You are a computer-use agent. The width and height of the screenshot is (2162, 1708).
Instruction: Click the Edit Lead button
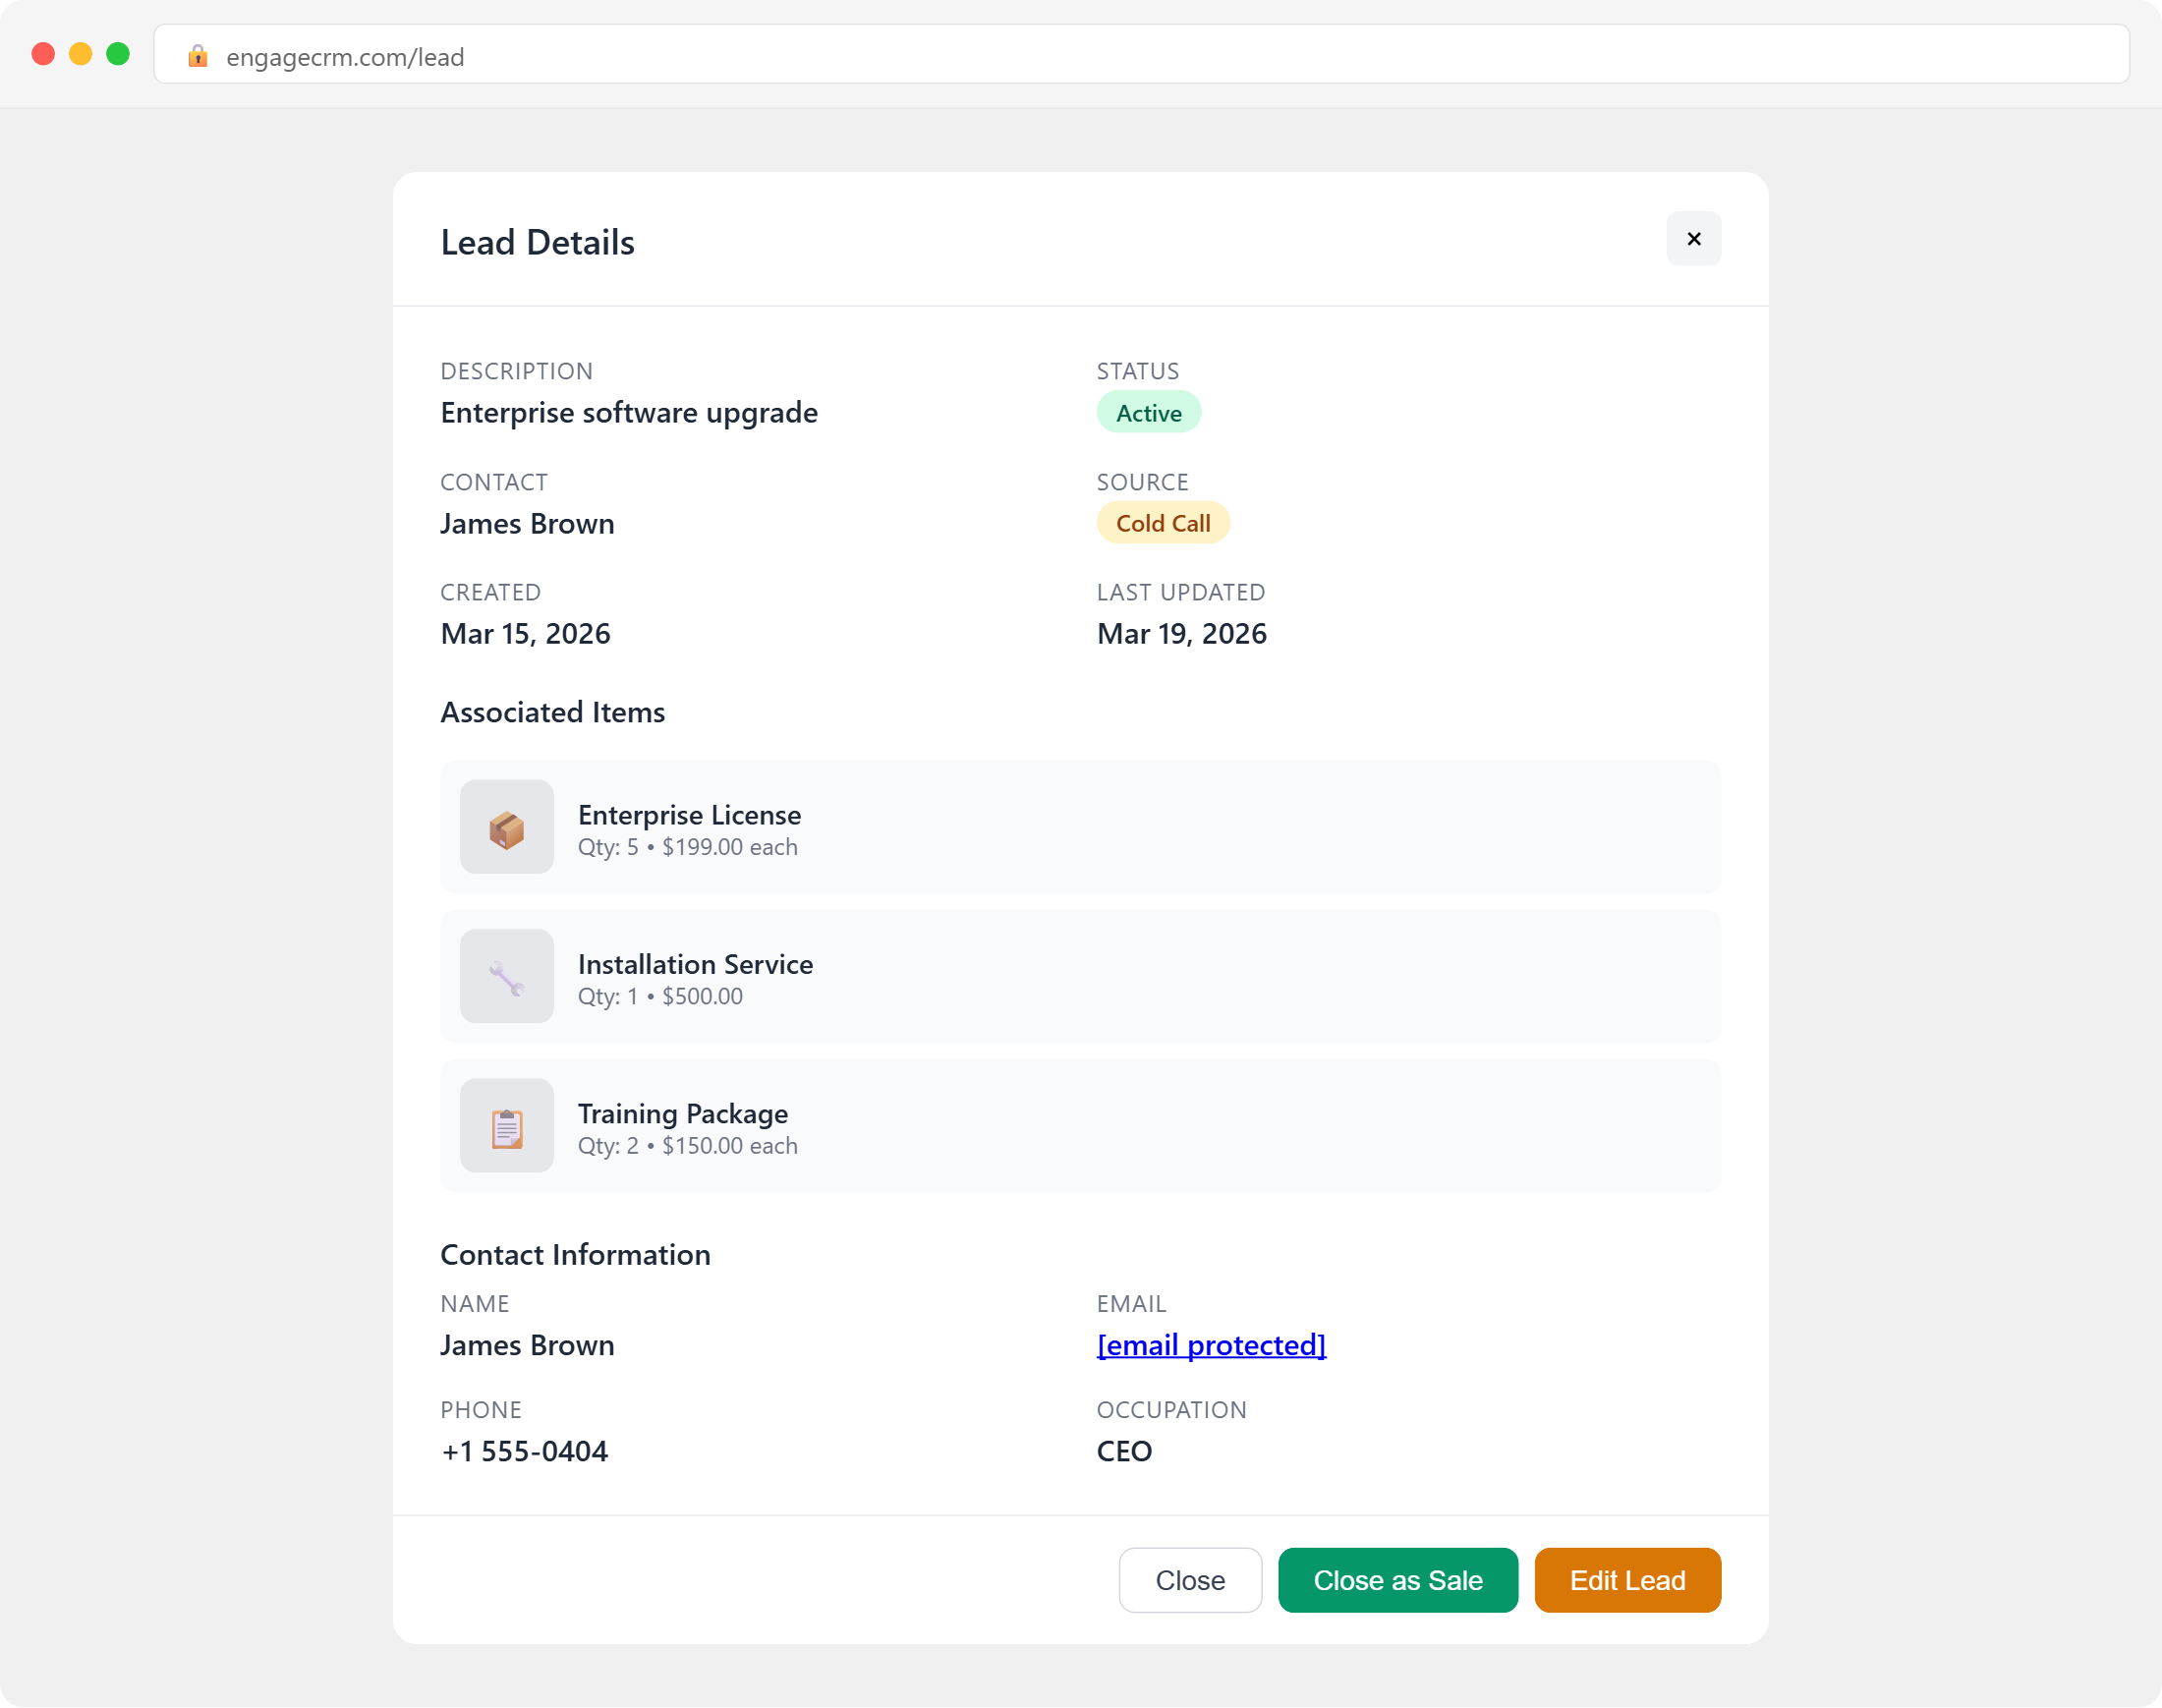(1626, 1580)
